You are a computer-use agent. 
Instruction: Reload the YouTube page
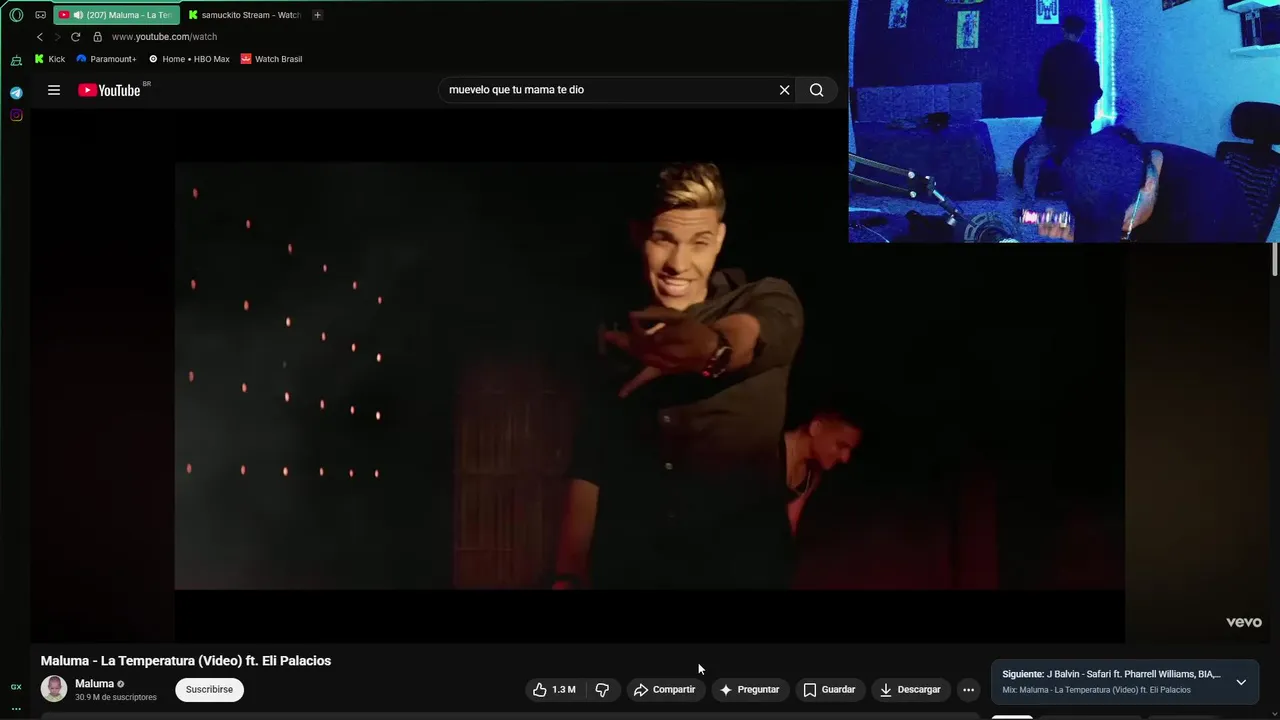(75, 37)
